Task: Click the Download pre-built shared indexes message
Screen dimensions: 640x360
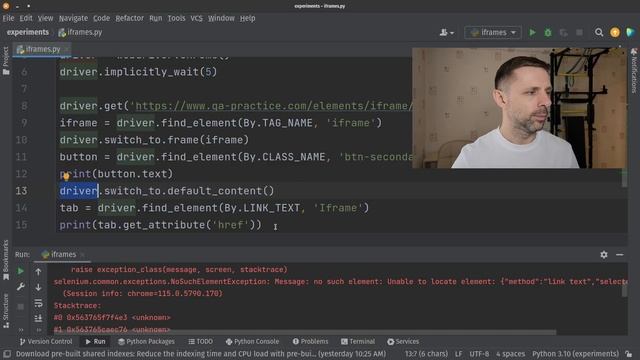Action: click(201, 354)
